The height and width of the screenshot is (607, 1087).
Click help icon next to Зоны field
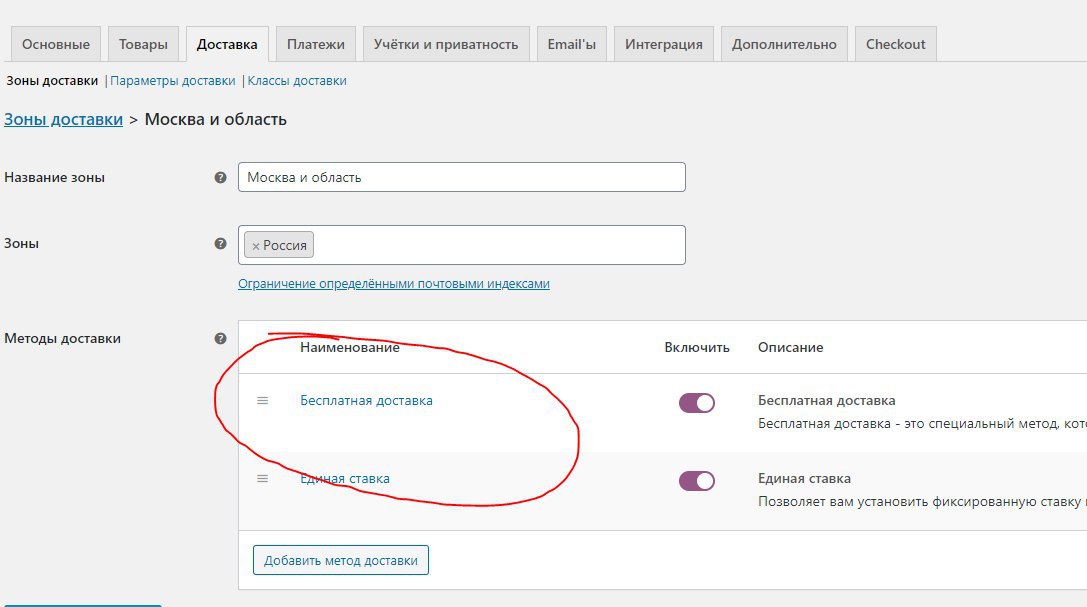220,243
